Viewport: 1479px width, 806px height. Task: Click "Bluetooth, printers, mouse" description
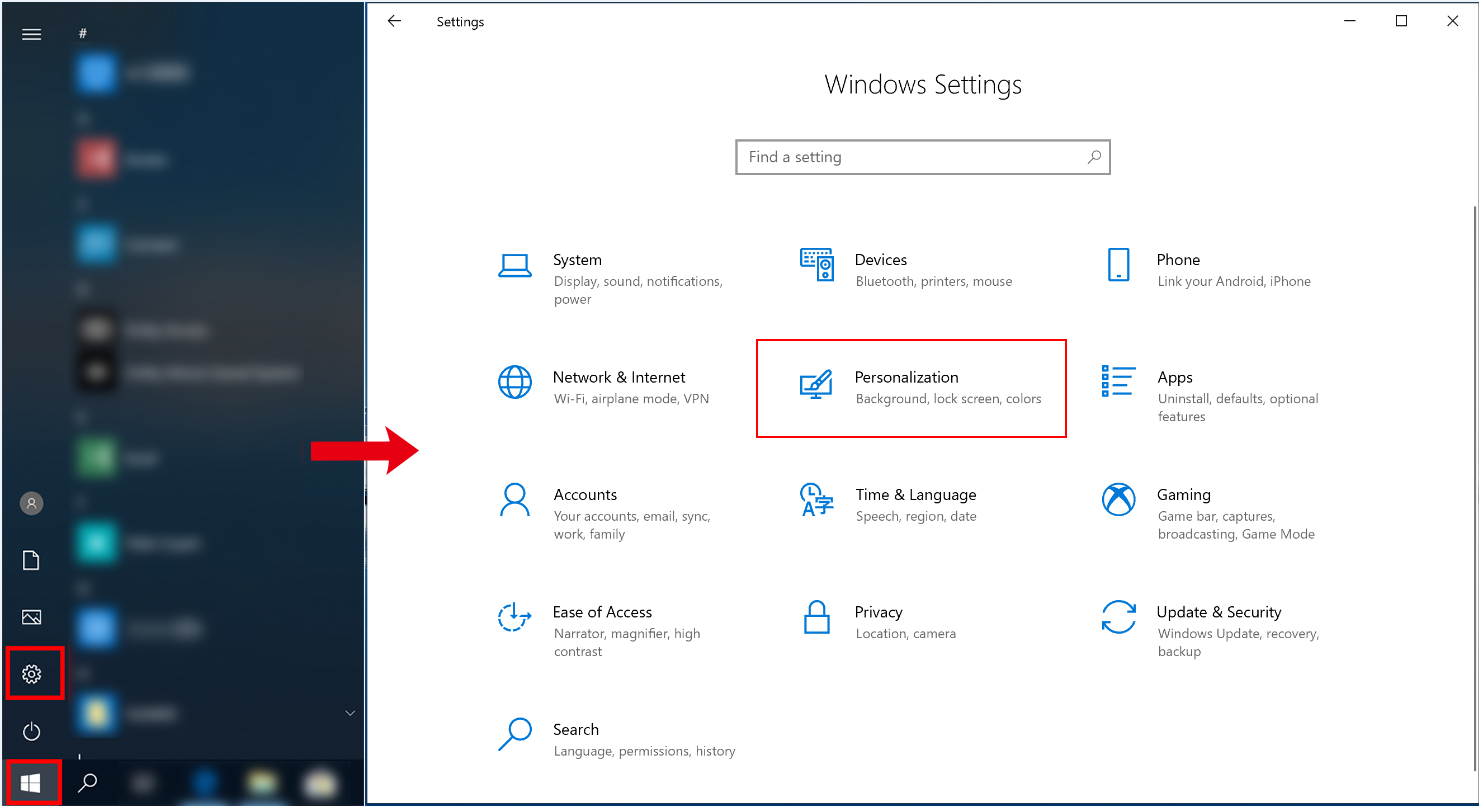(x=934, y=282)
